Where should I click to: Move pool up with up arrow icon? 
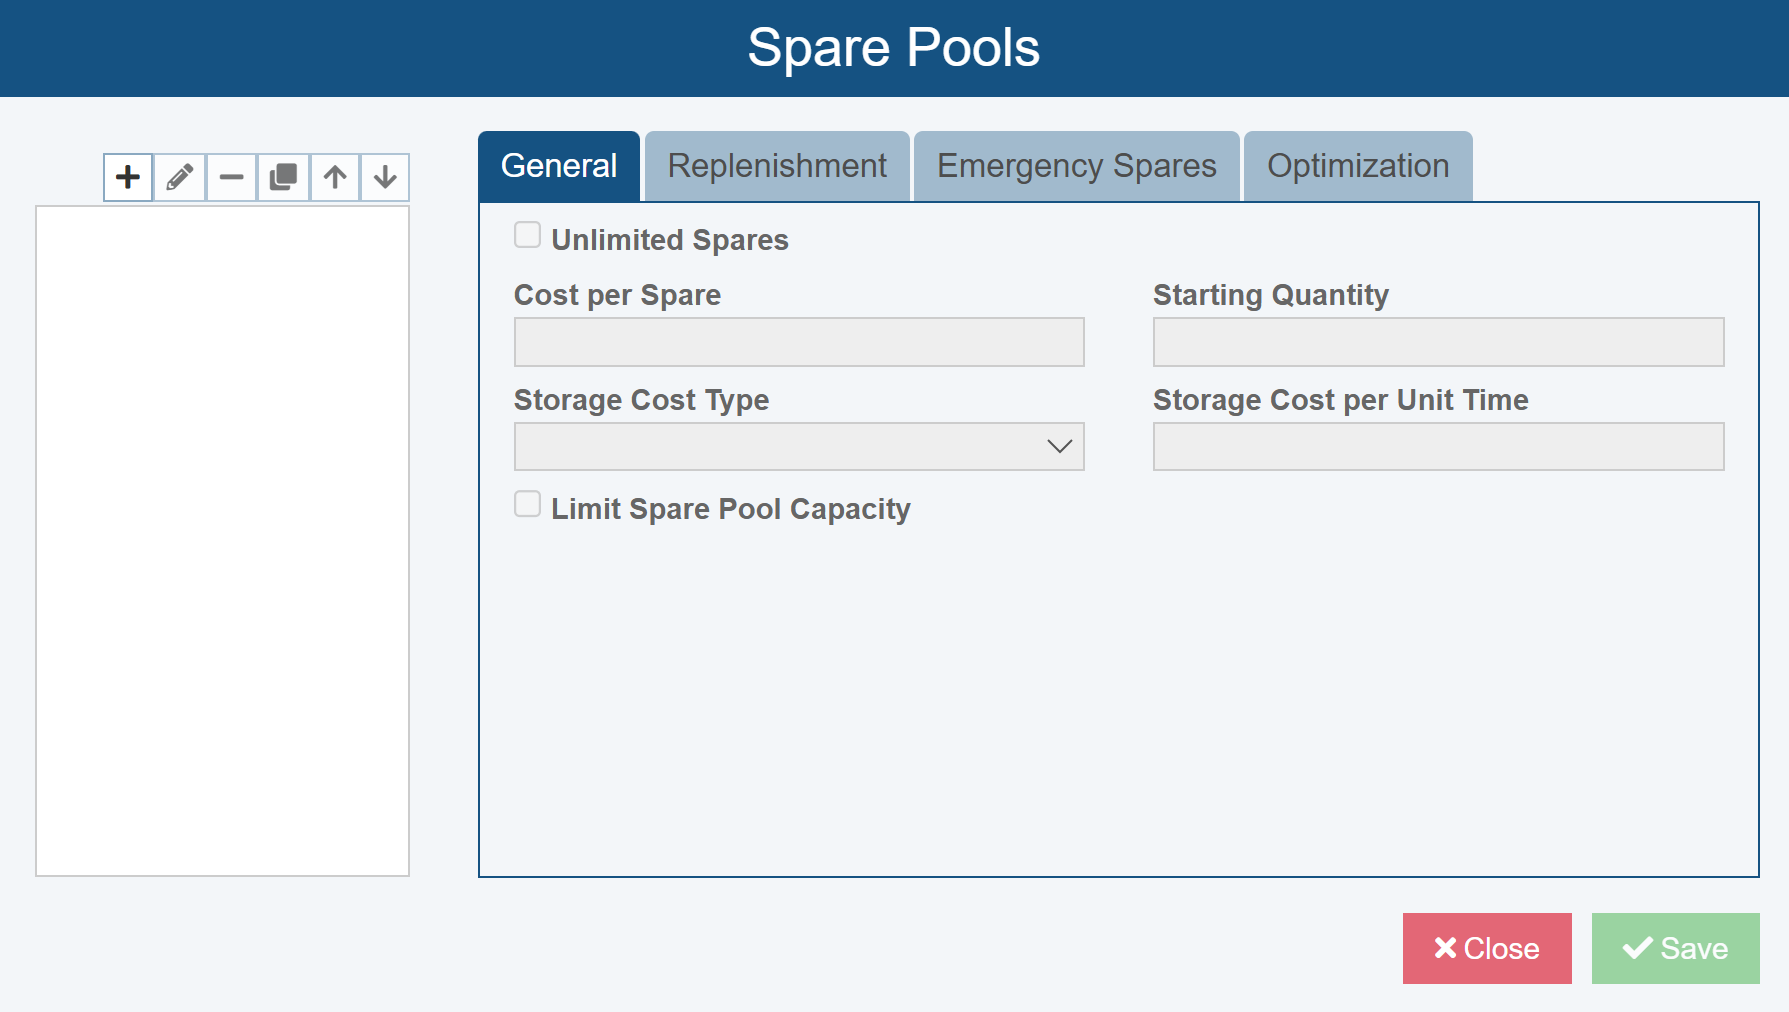click(x=335, y=178)
